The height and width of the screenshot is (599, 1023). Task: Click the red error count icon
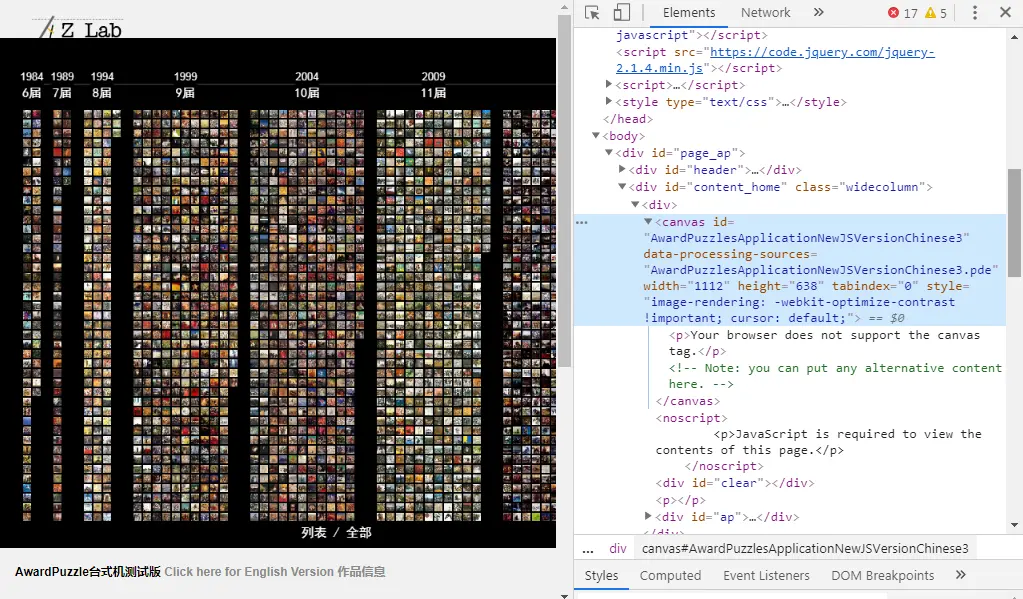click(x=893, y=12)
